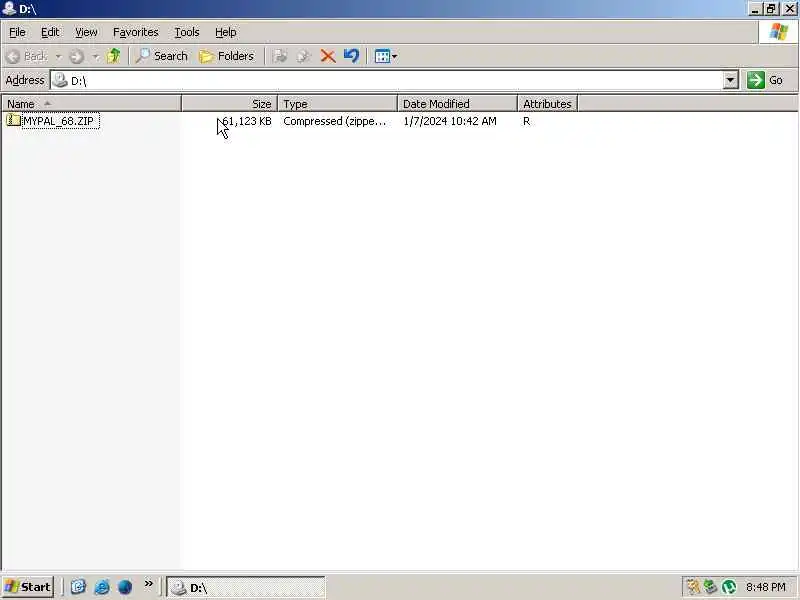Expand the quick launch overflow chevron

click(x=148, y=584)
